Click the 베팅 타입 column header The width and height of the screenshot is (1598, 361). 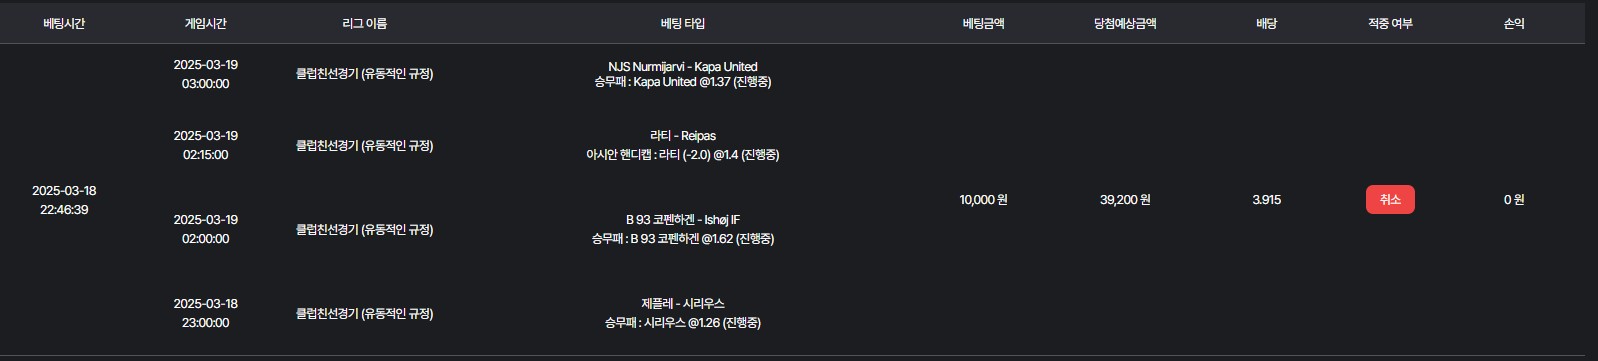tap(683, 23)
